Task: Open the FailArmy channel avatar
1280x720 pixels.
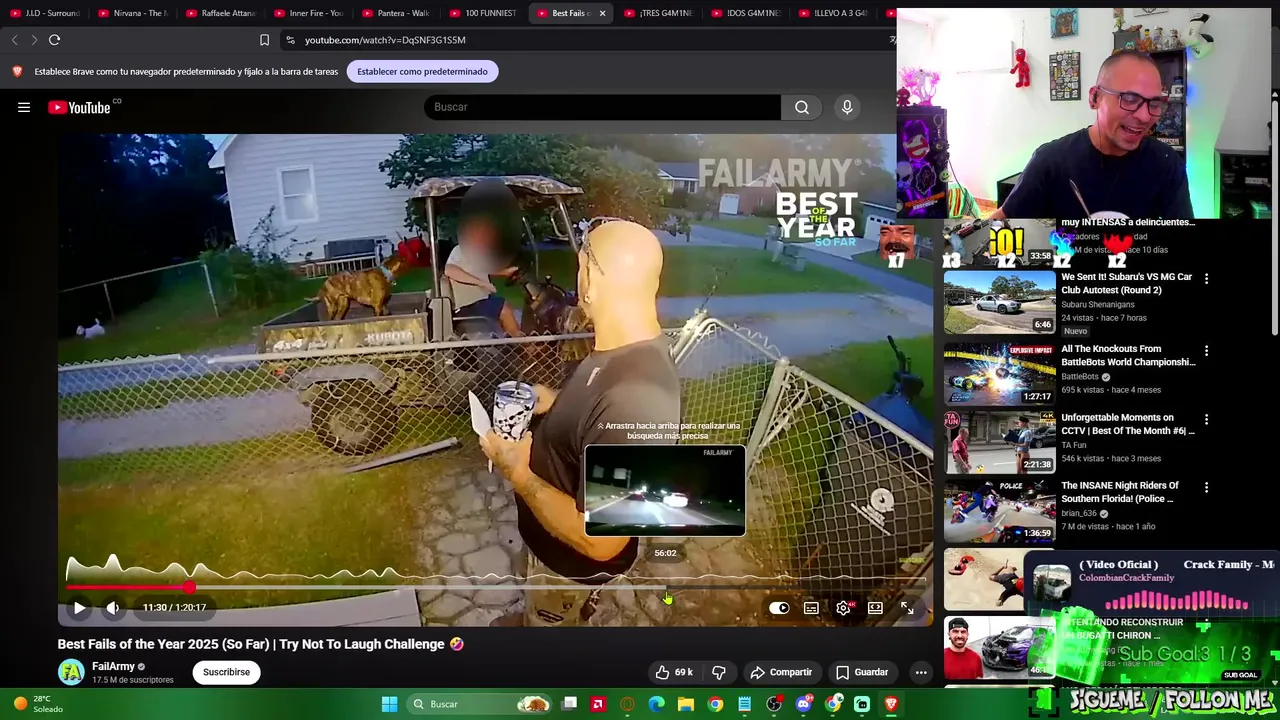Action: coord(71,672)
